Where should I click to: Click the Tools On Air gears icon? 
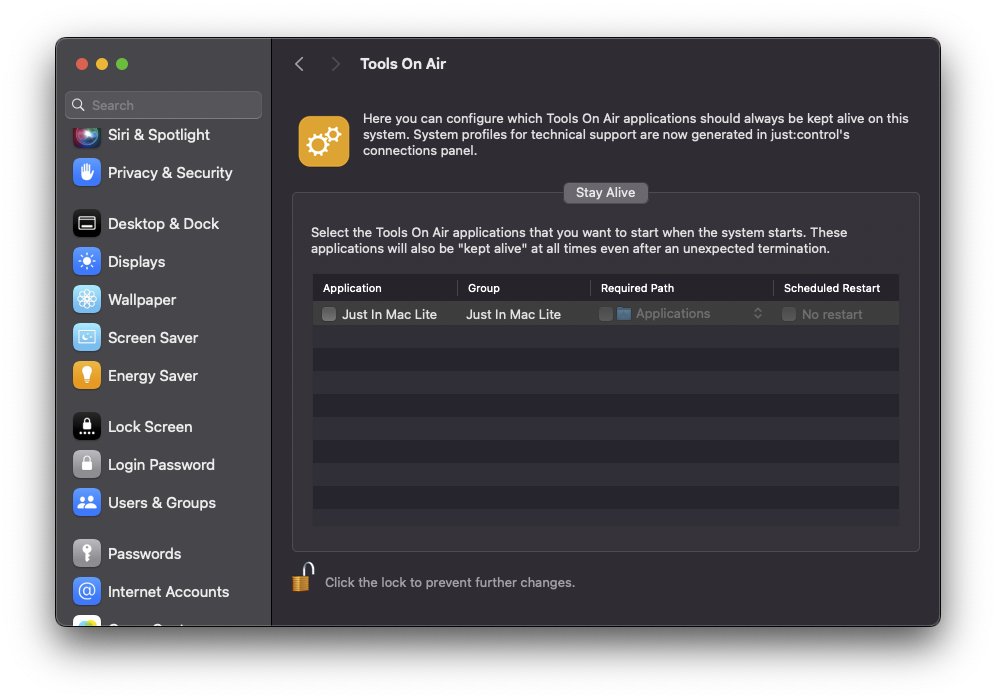[x=324, y=141]
